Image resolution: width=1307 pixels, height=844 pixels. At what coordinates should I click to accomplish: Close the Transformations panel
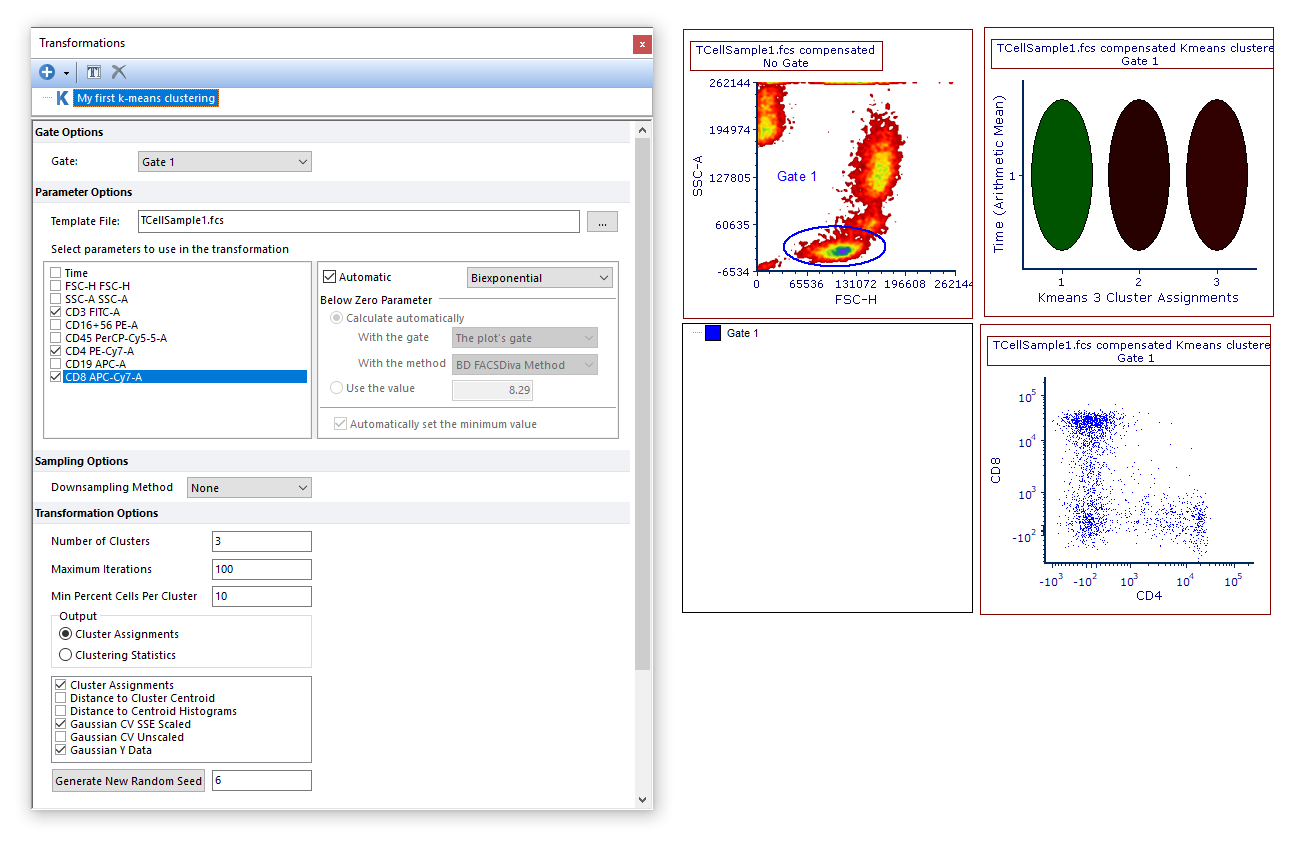tap(642, 44)
